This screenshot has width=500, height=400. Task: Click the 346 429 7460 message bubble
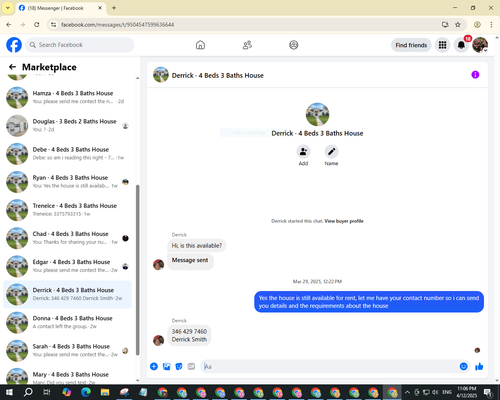[189, 335]
